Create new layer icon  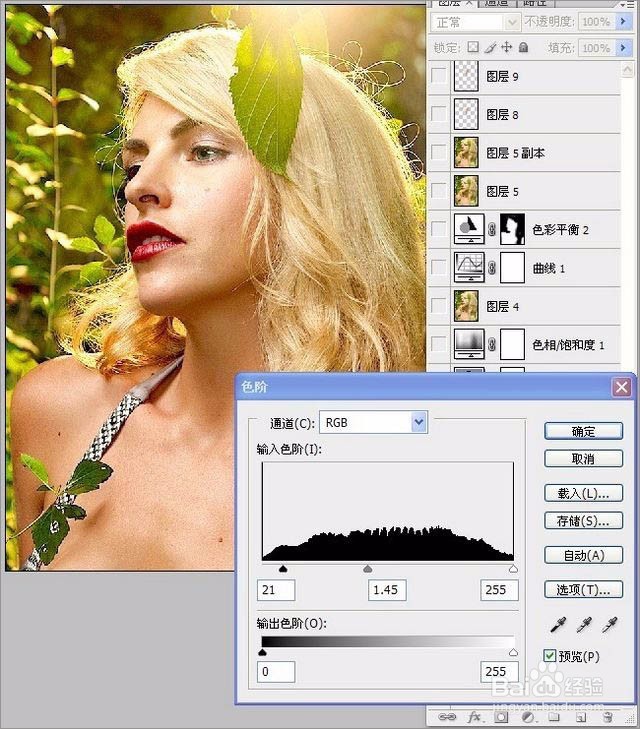tap(581, 717)
